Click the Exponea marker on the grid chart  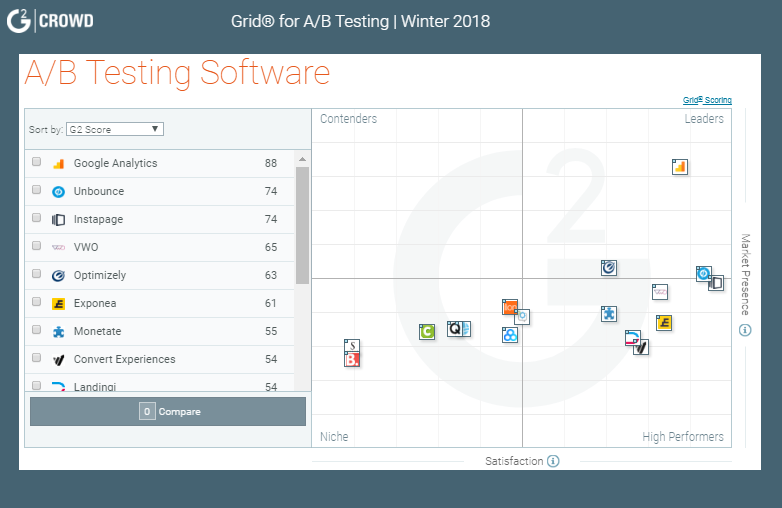[x=664, y=323]
